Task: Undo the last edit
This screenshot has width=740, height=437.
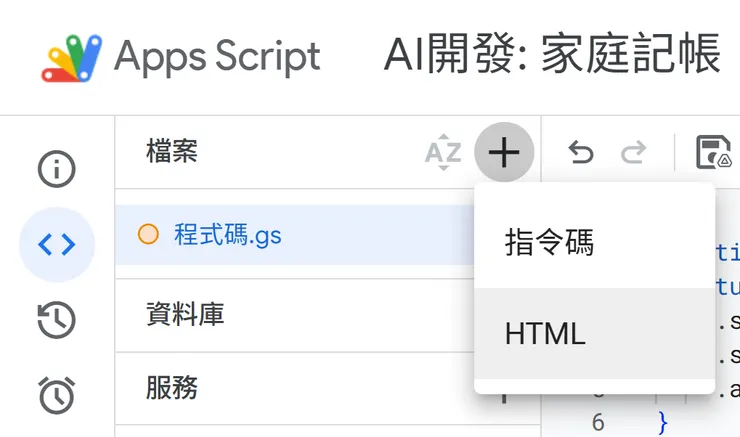Action: 580,152
